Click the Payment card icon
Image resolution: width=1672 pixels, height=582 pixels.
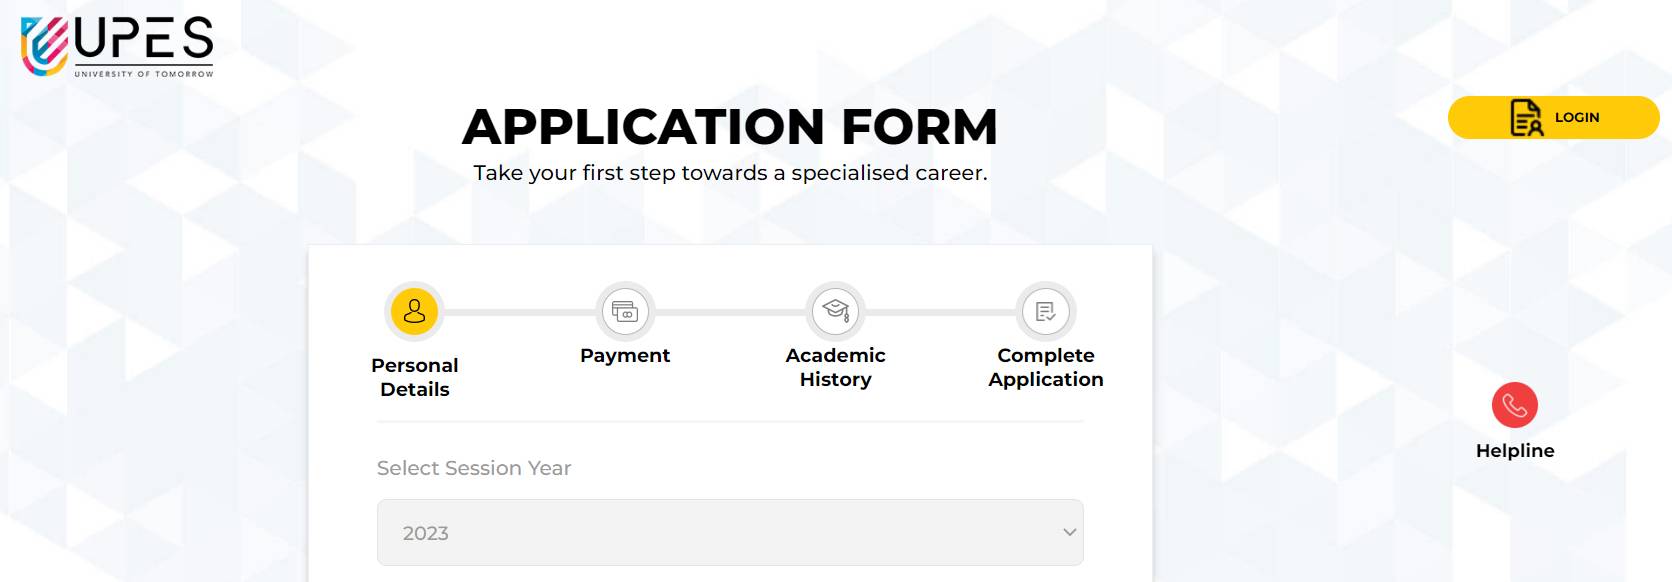click(626, 311)
